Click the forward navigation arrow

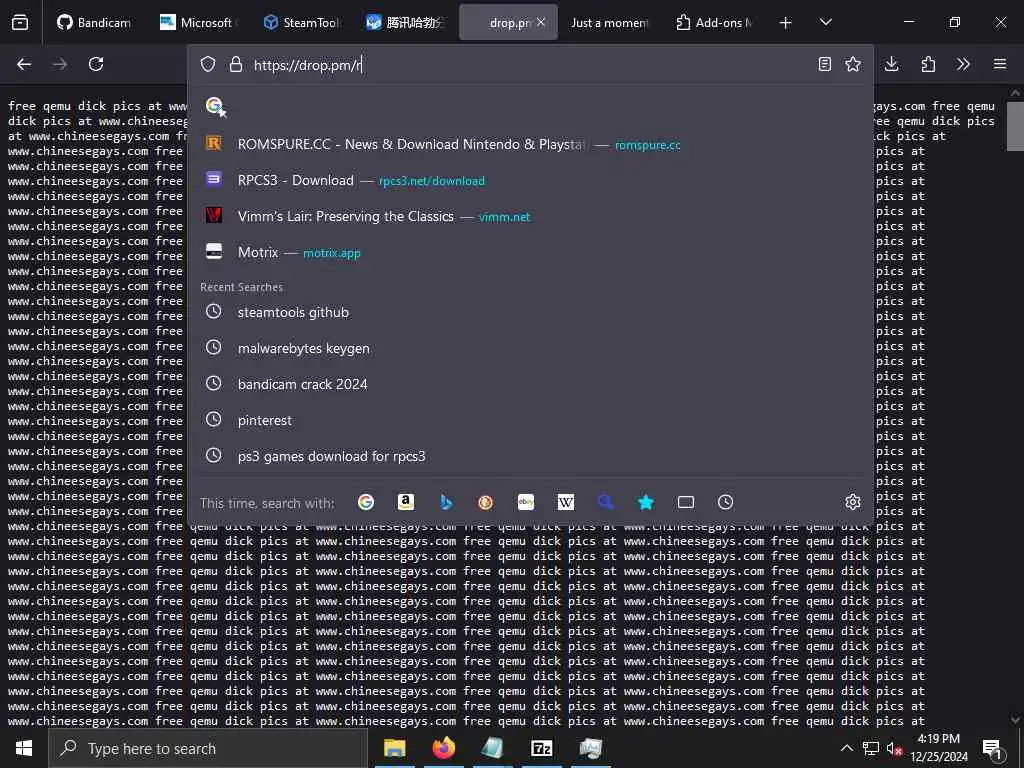60,64
